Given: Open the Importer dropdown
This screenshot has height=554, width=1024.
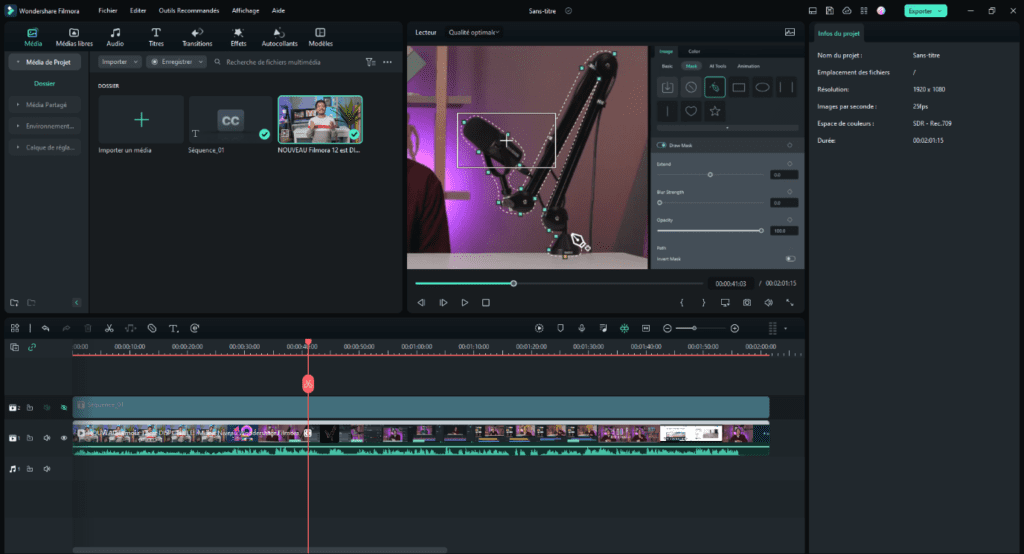Looking at the screenshot, I should coord(119,62).
